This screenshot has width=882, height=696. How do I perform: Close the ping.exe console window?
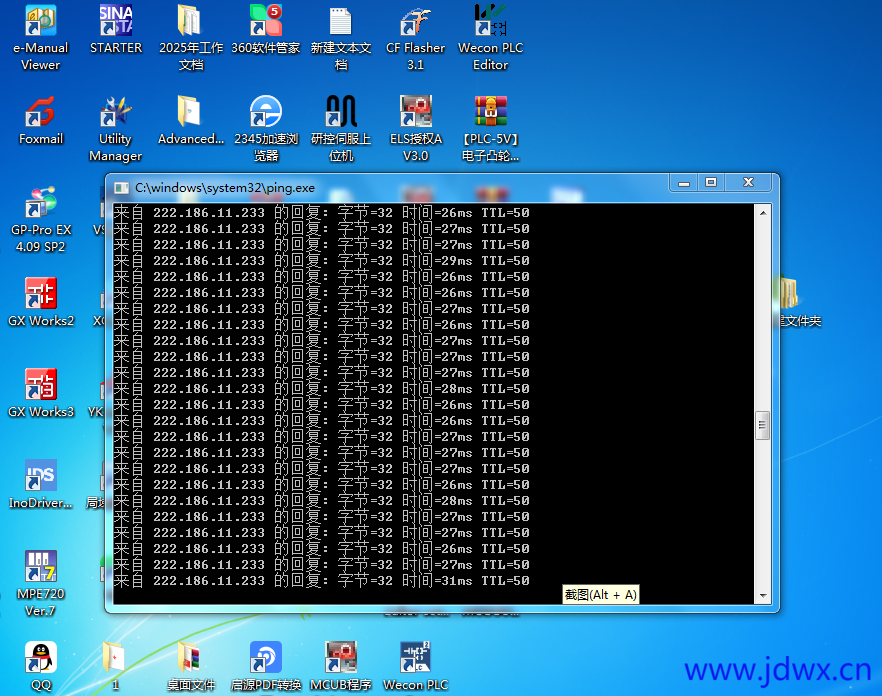748,182
